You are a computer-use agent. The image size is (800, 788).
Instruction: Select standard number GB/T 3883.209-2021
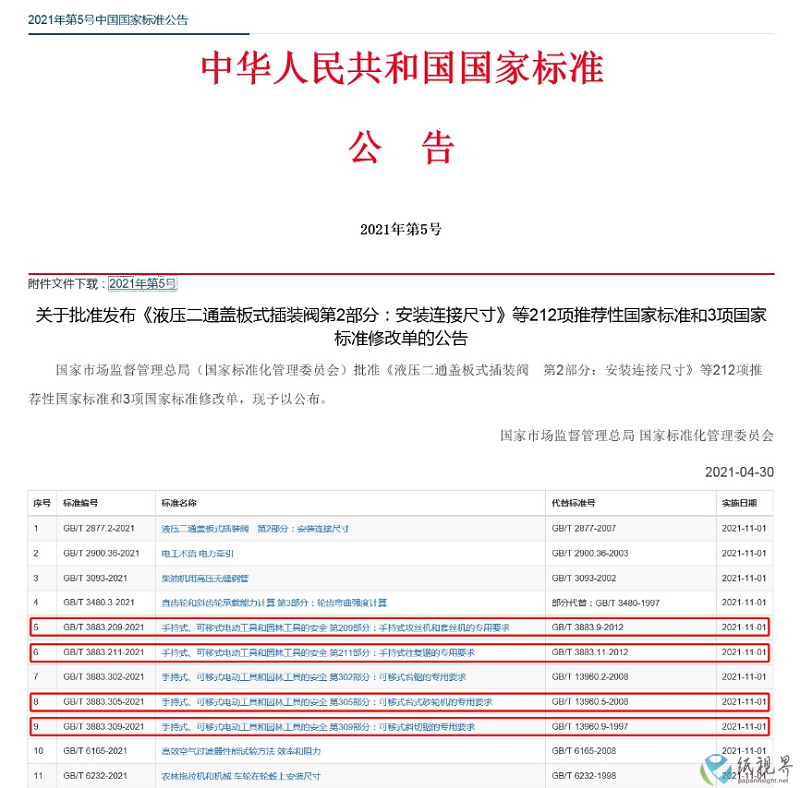(x=104, y=627)
